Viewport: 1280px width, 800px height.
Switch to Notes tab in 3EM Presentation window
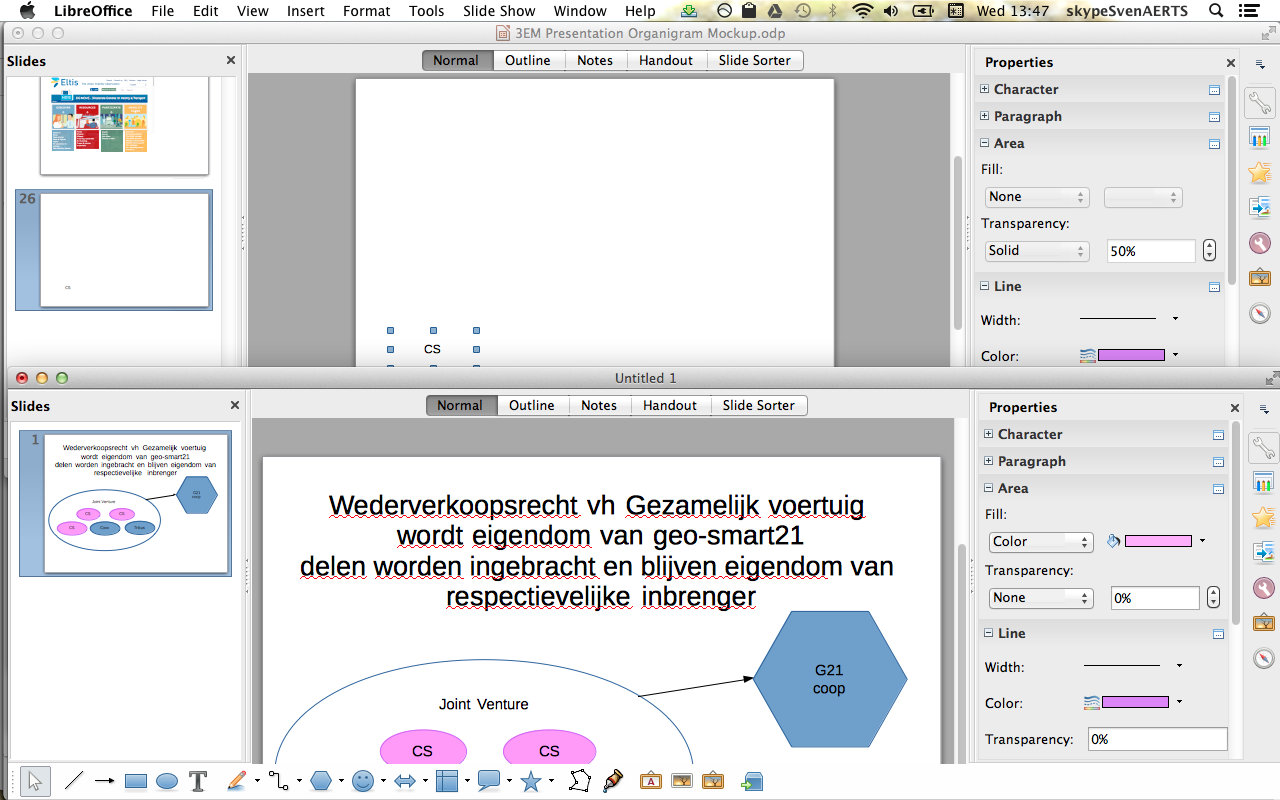pyautogui.click(x=595, y=60)
